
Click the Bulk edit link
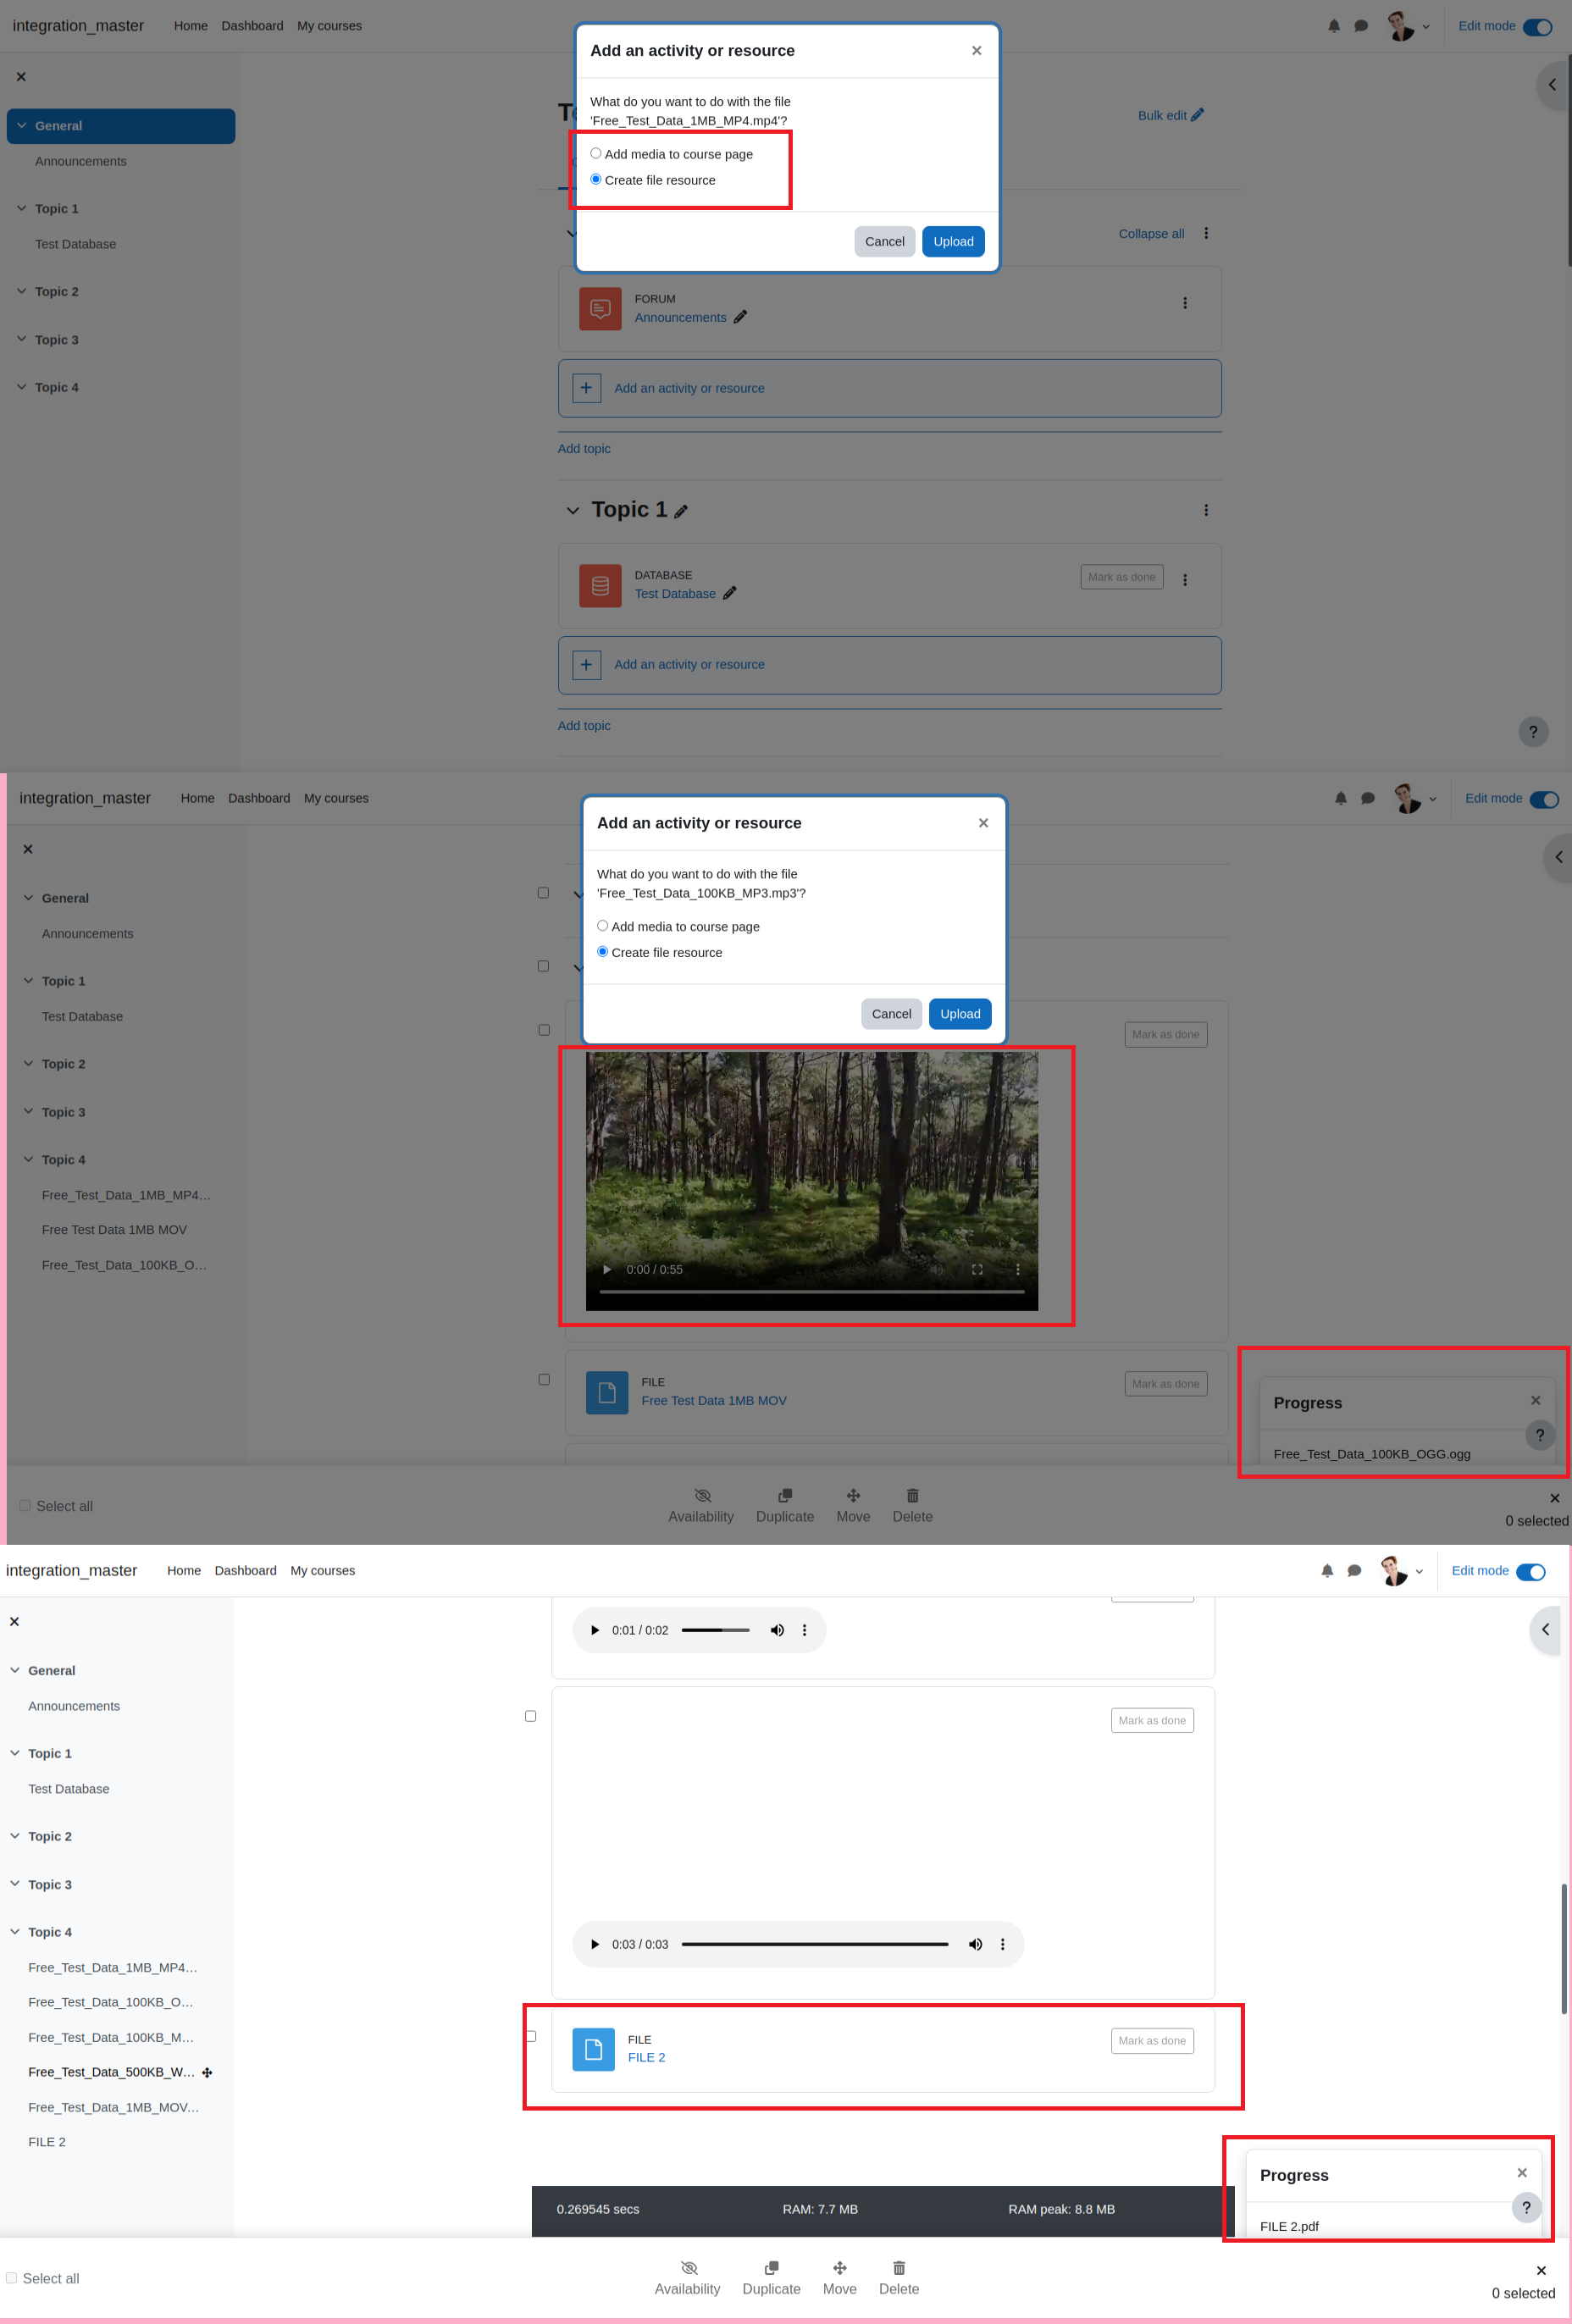click(1170, 115)
